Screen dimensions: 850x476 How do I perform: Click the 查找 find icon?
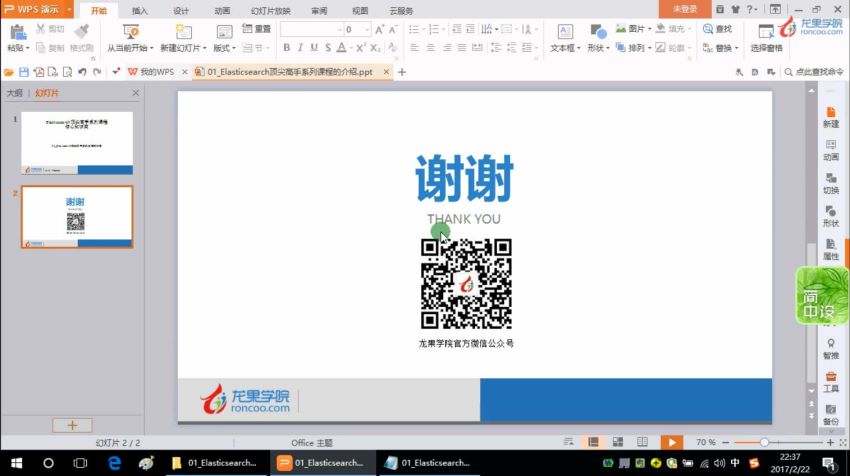coord(709,30)
